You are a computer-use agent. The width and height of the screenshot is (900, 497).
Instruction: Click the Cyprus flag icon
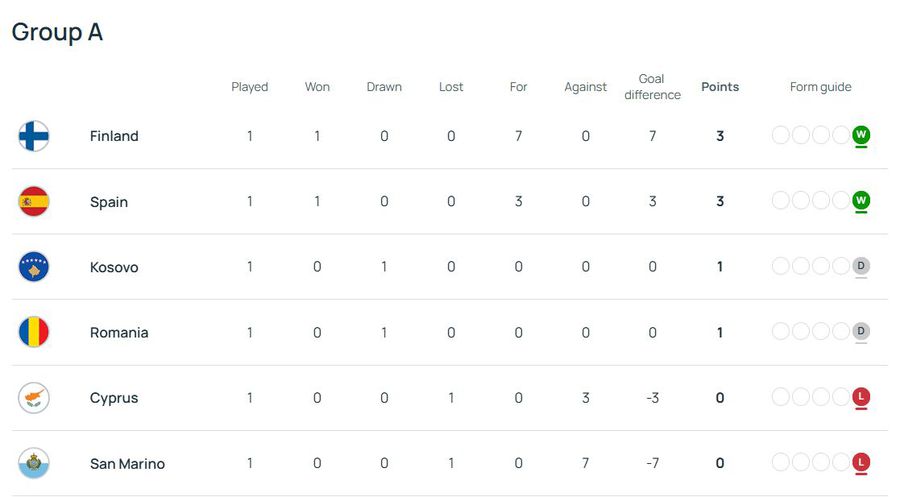34,398
